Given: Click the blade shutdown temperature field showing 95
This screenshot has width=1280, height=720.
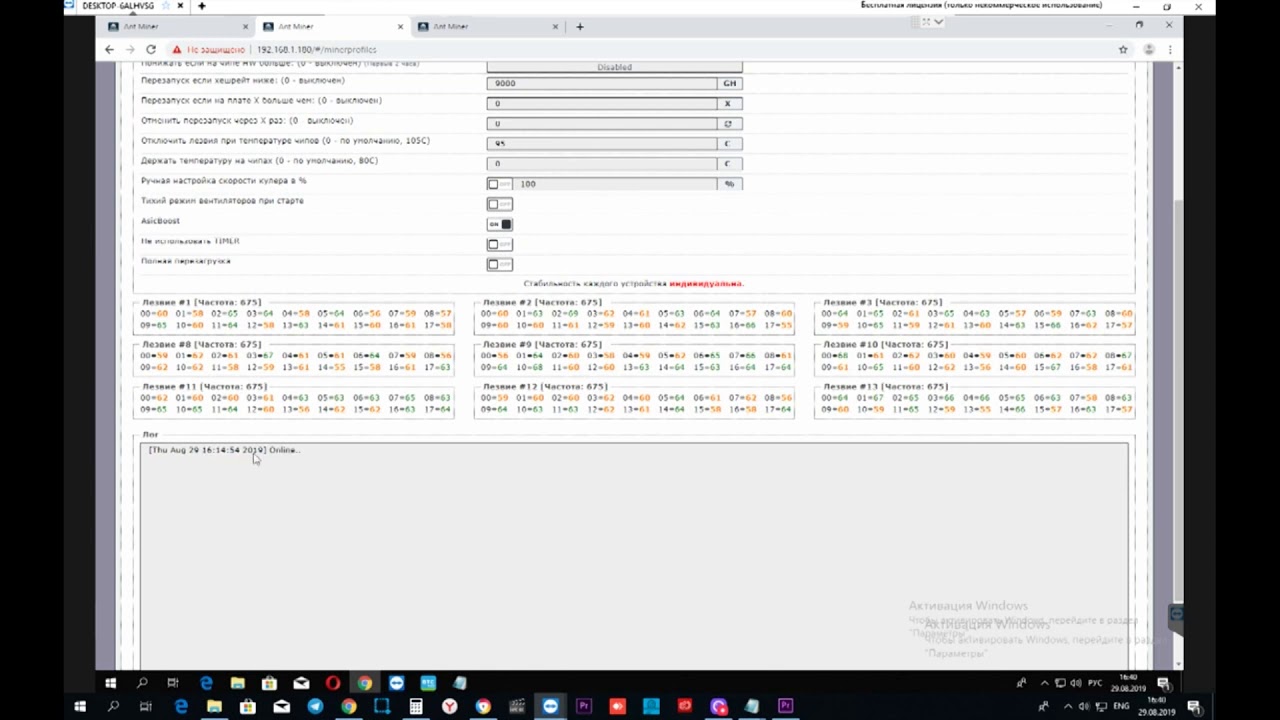Looking at the screenshot, I should click(x=602, y=143).
